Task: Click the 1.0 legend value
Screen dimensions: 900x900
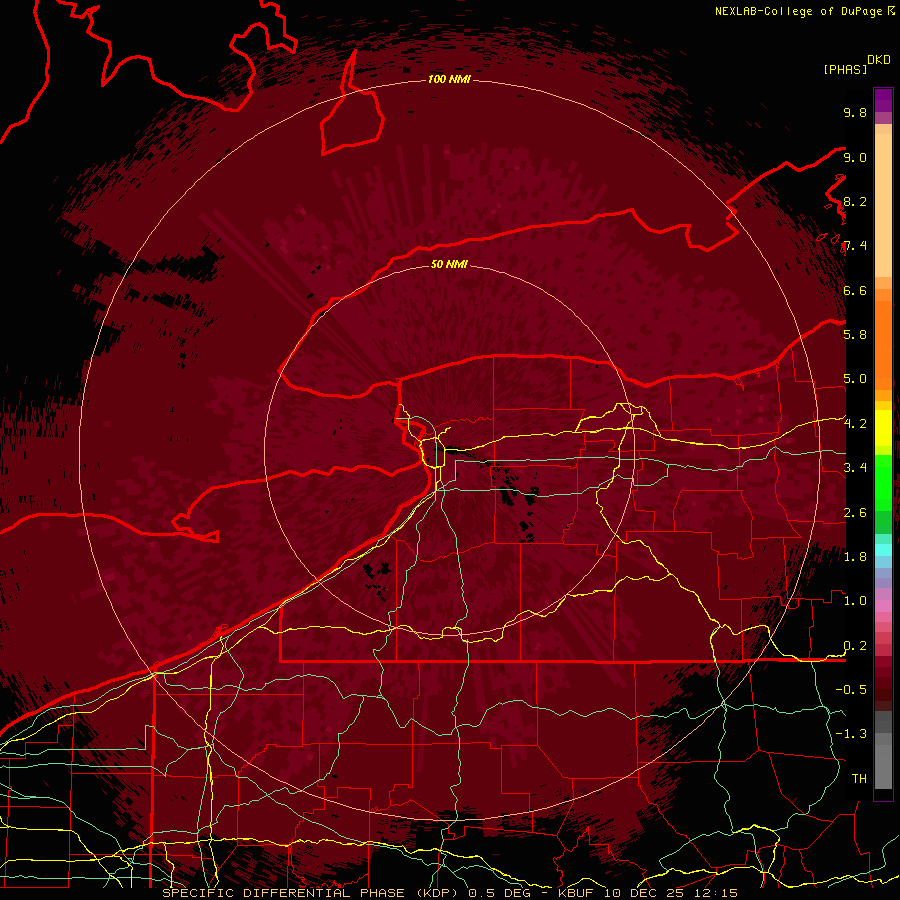Action: tap(855, 600)
